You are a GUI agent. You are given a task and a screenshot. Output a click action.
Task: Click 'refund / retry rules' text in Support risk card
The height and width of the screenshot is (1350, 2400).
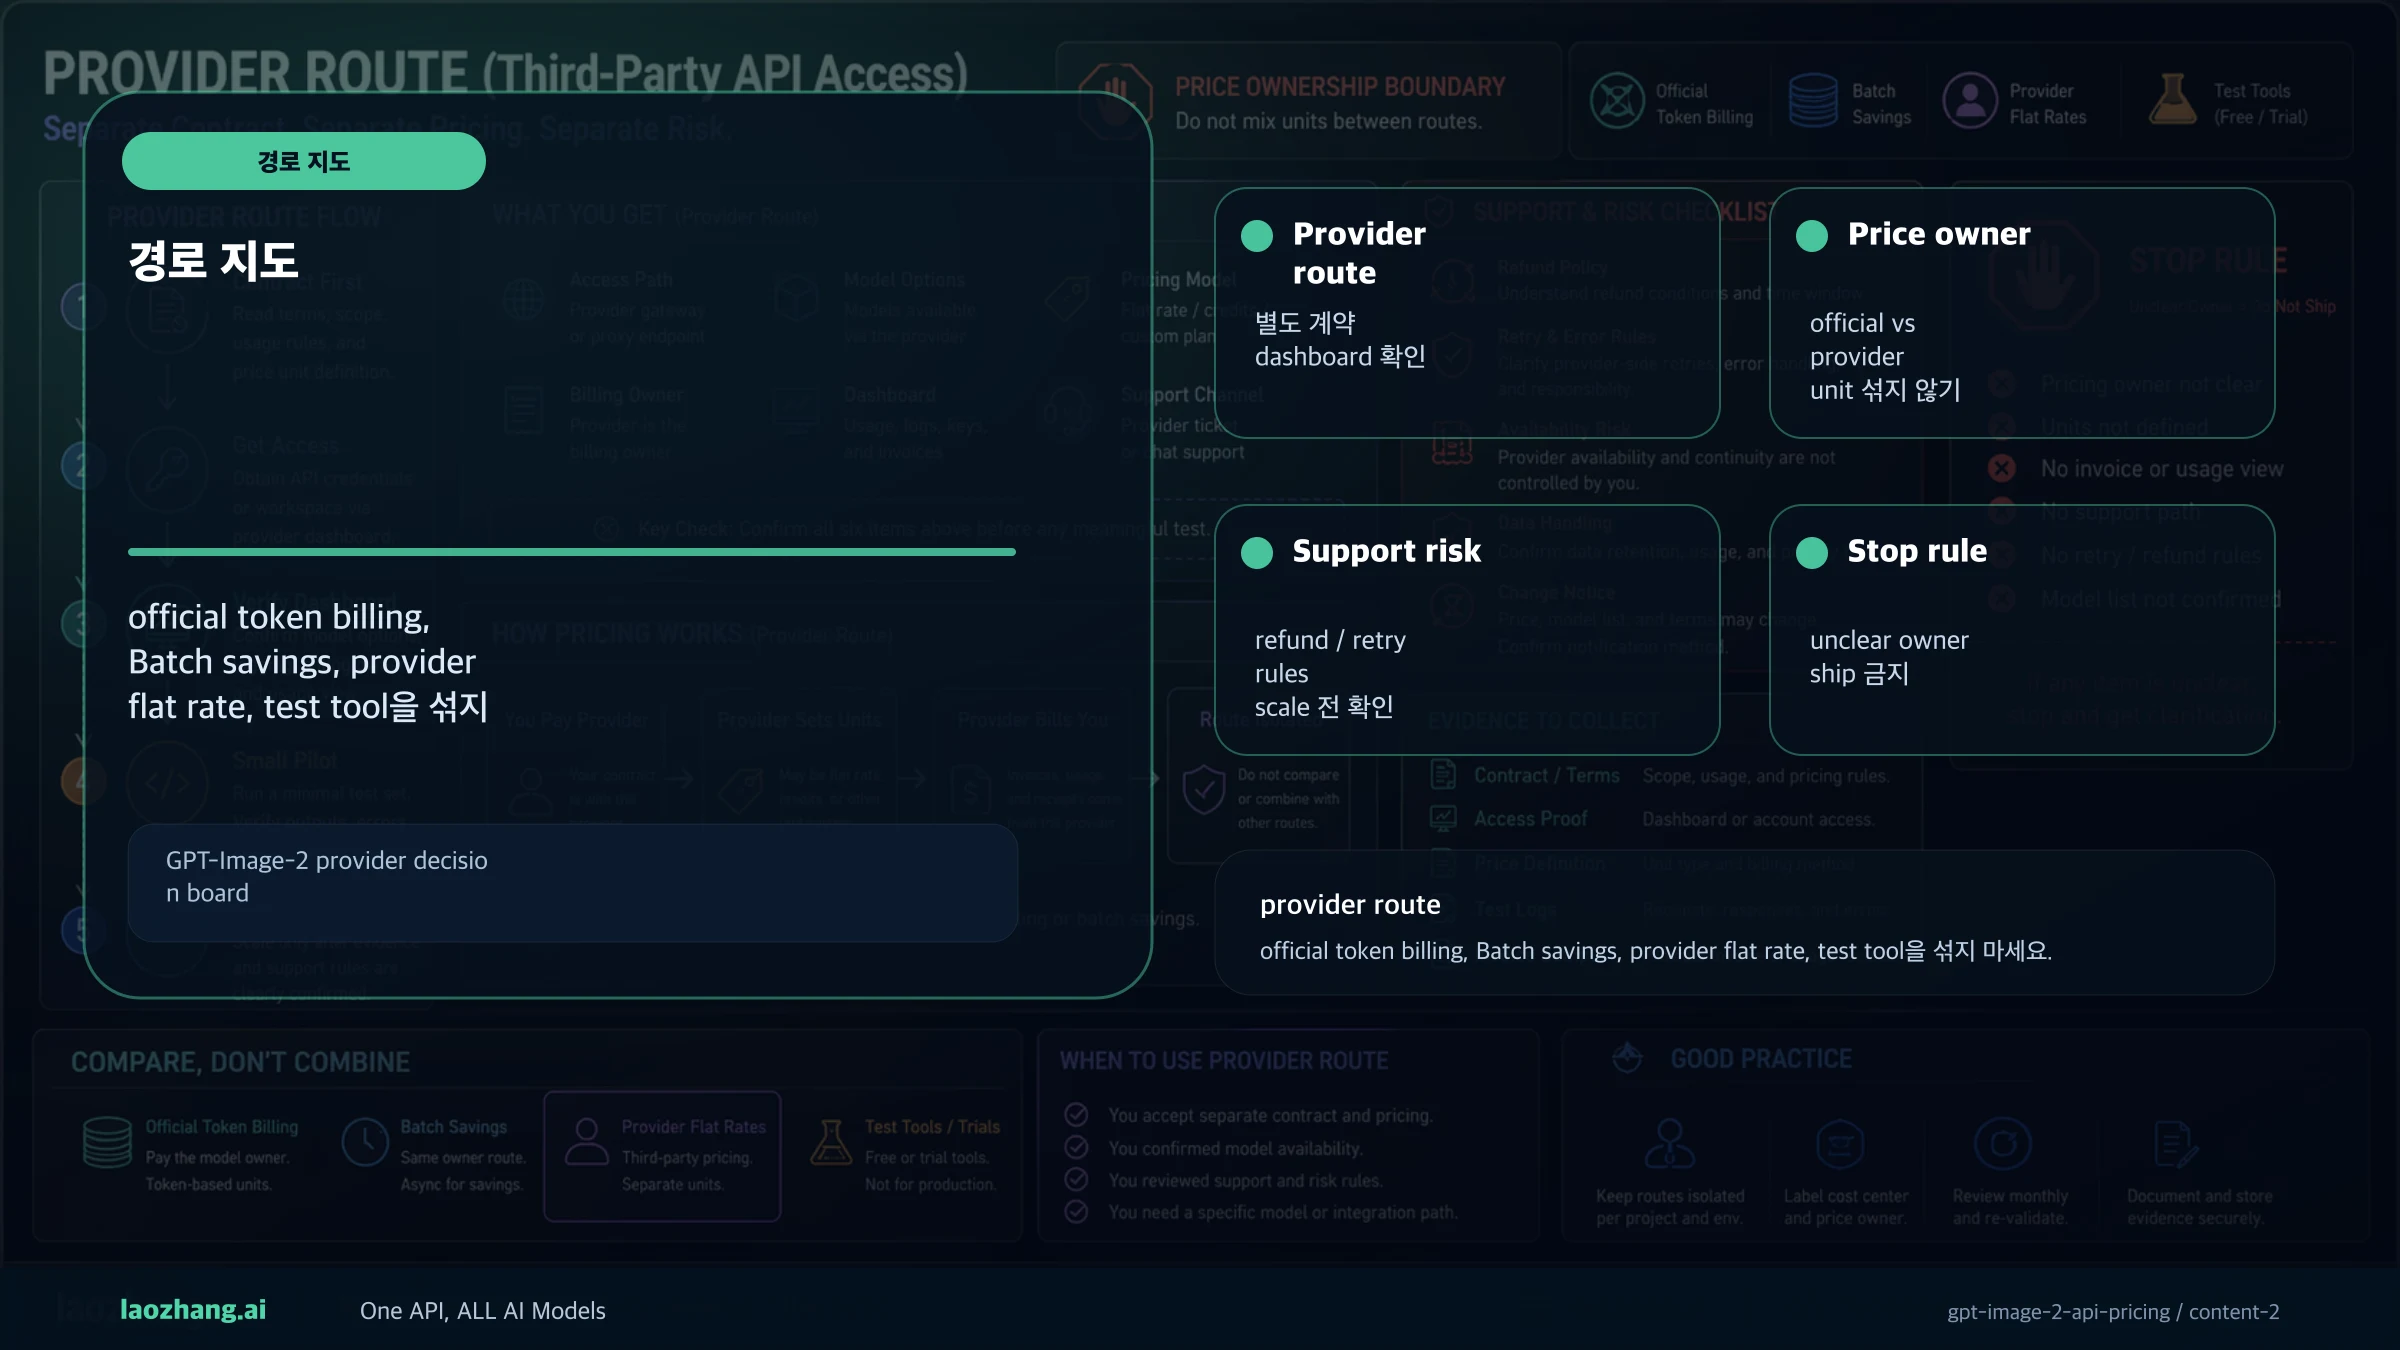pyautogui.click(x=1330, y=657)
